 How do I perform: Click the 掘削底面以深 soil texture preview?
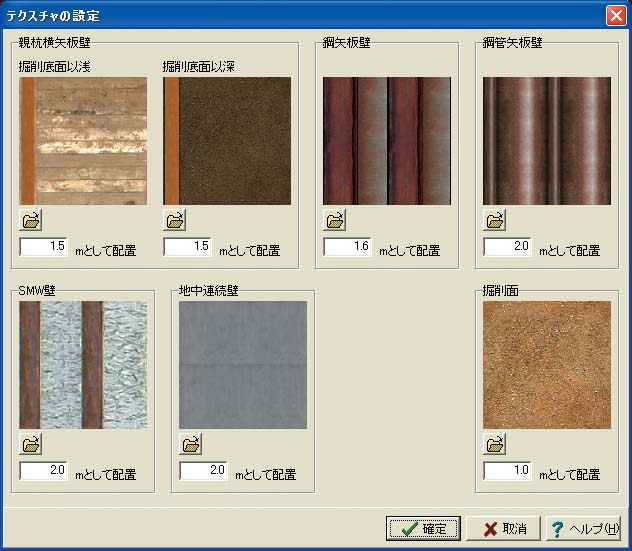pos(227,141)
